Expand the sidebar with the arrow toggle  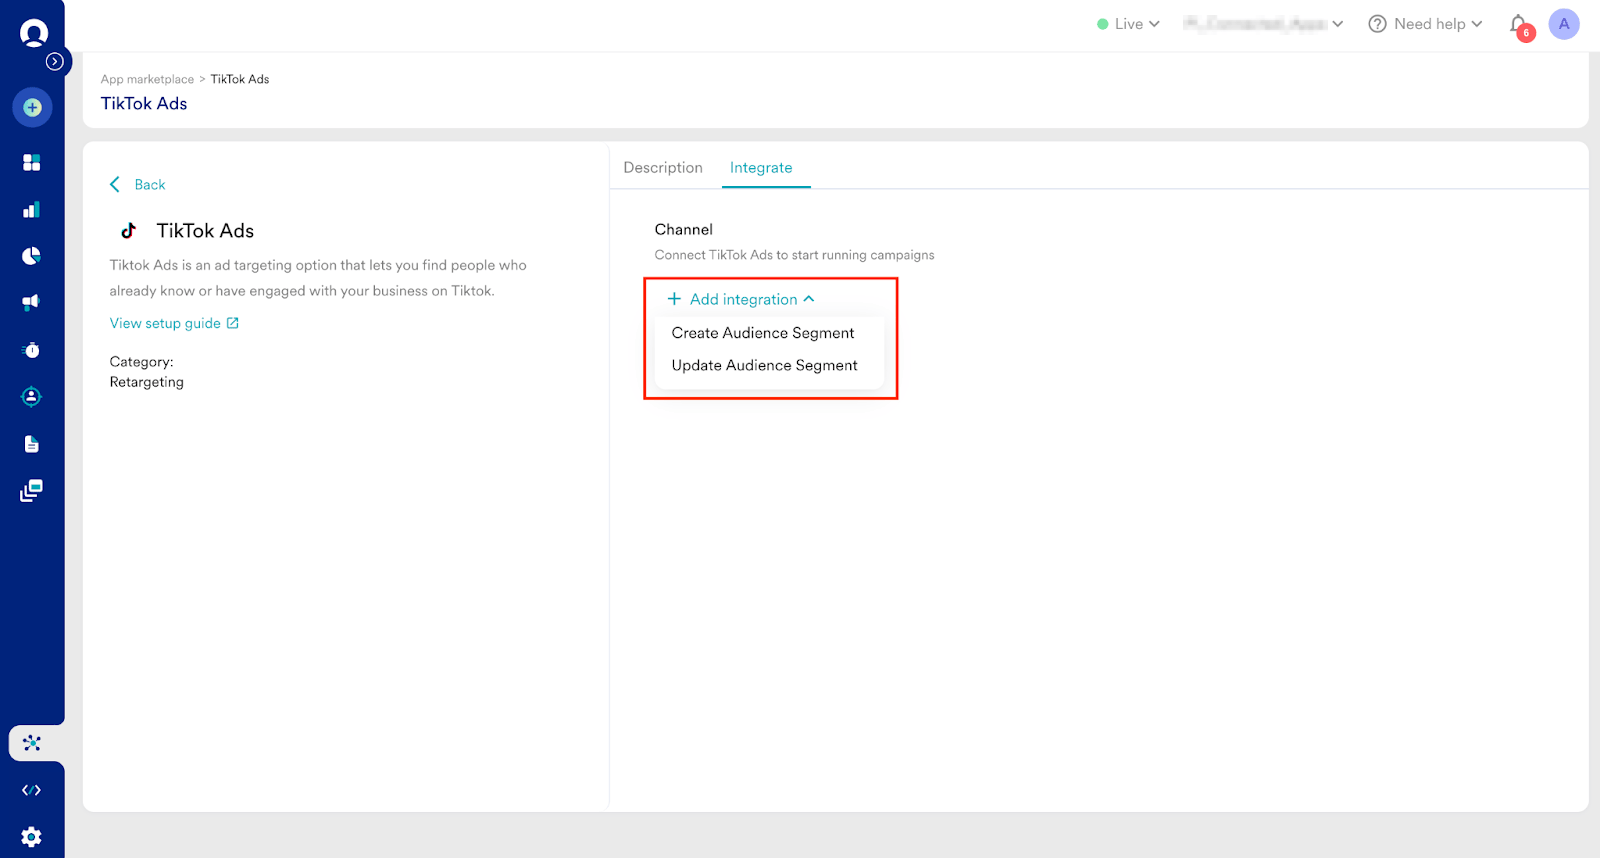(55, 62)
